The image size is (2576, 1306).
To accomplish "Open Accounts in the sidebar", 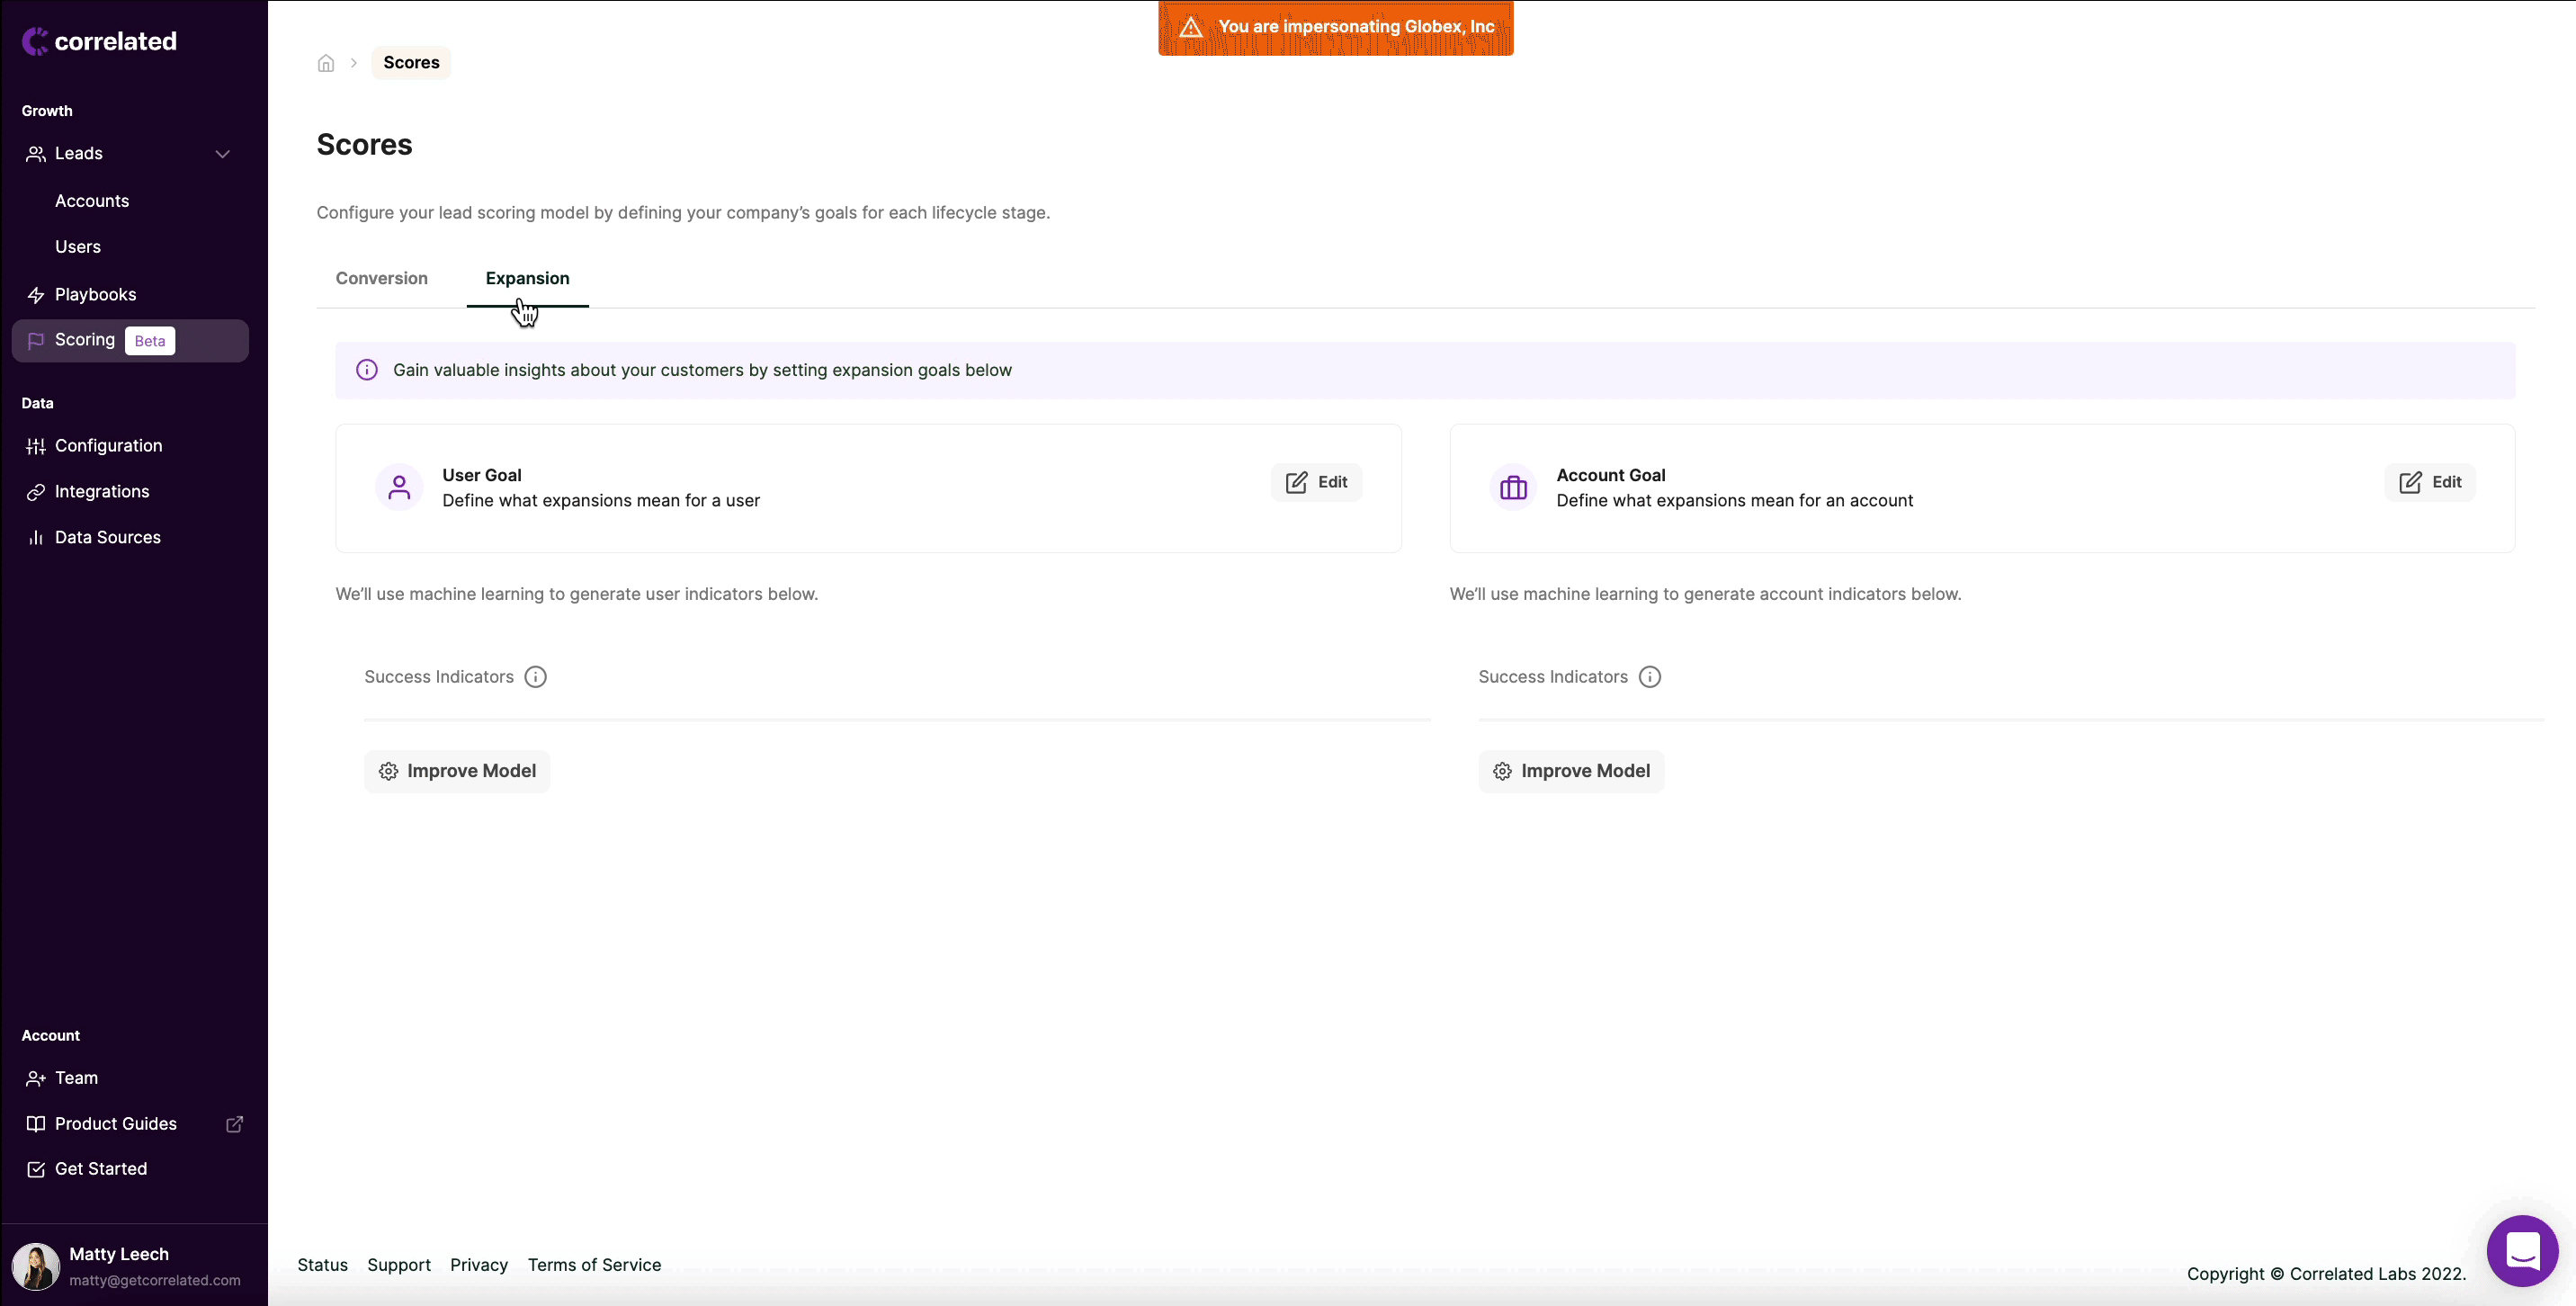I will 92,201.
